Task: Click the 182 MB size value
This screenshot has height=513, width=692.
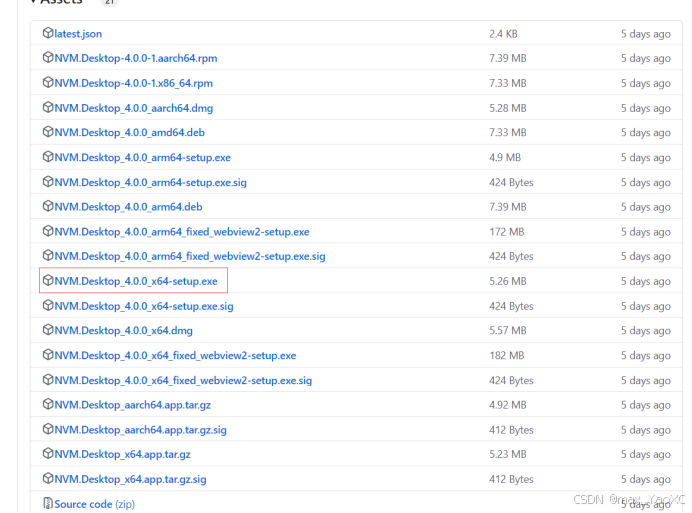Action: [x=507, y=355]
